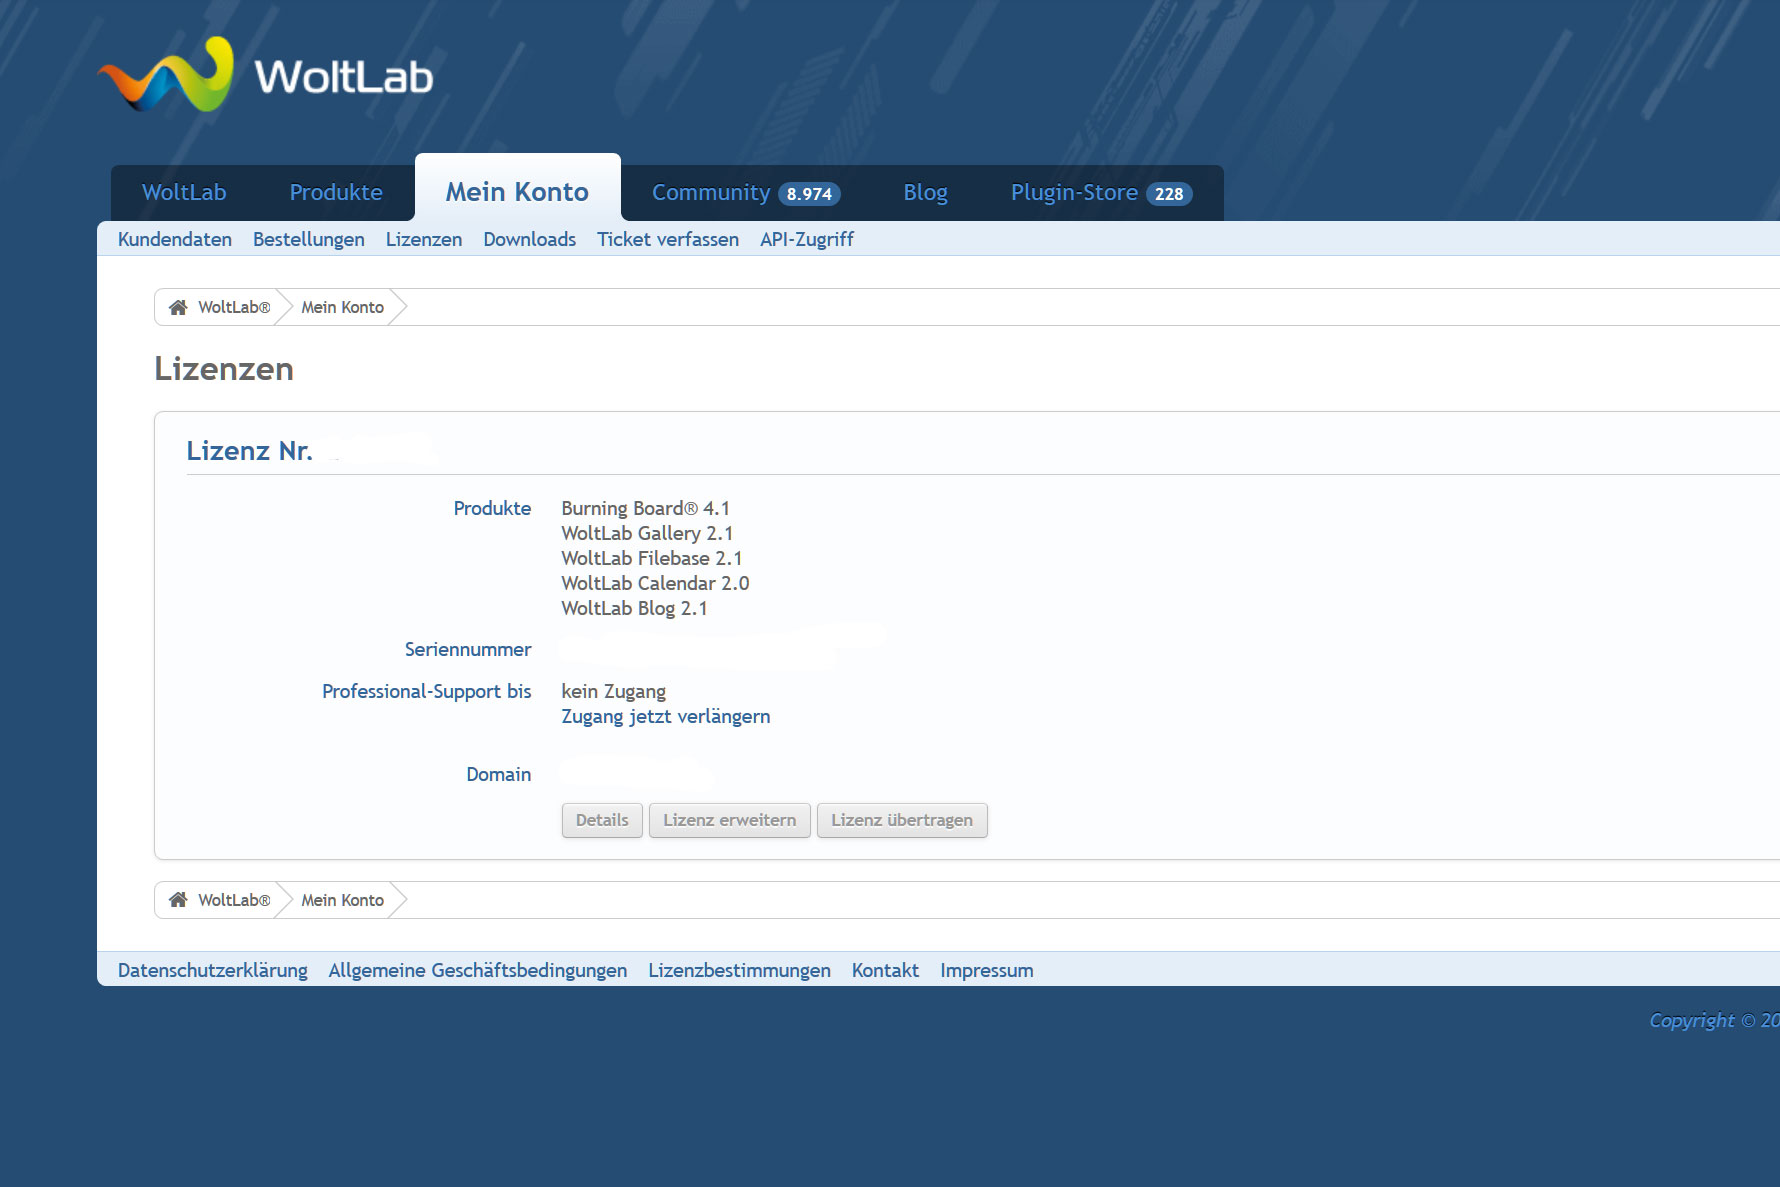Select Bestellungen from the submenu

(x=308, y=239)
